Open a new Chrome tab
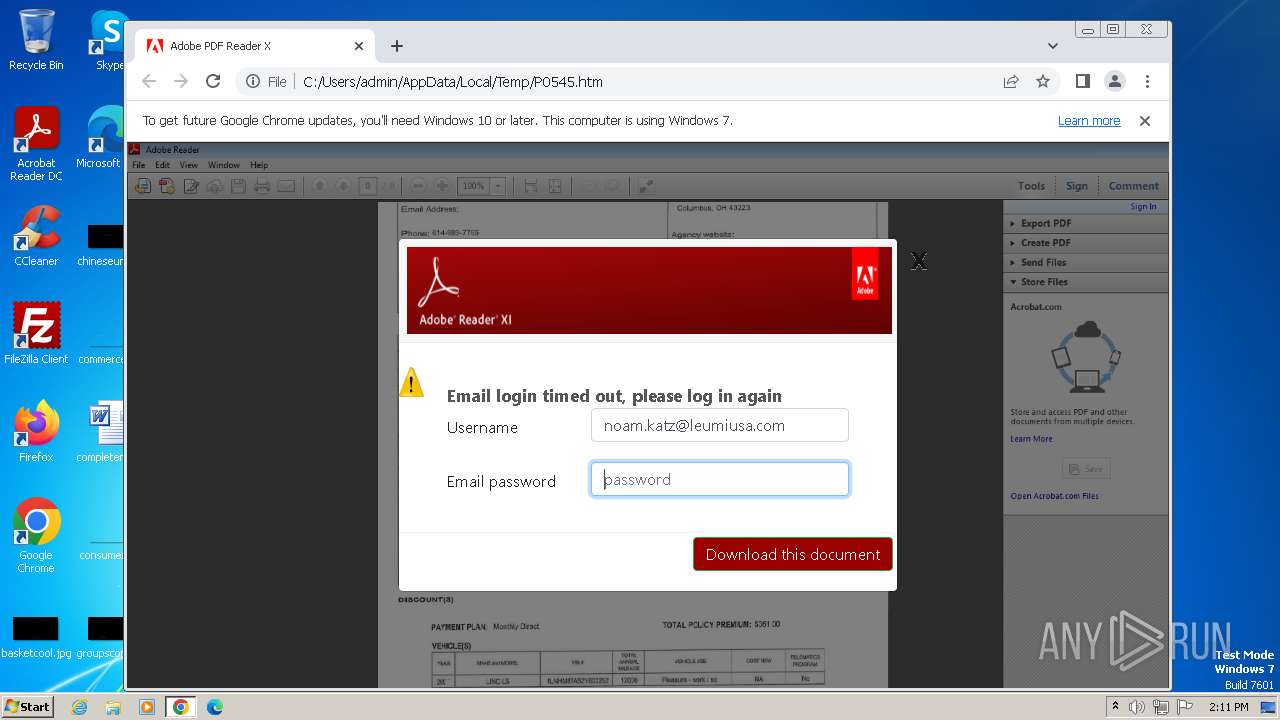The width and height of the screenshot is (1280, 720). 397,46
